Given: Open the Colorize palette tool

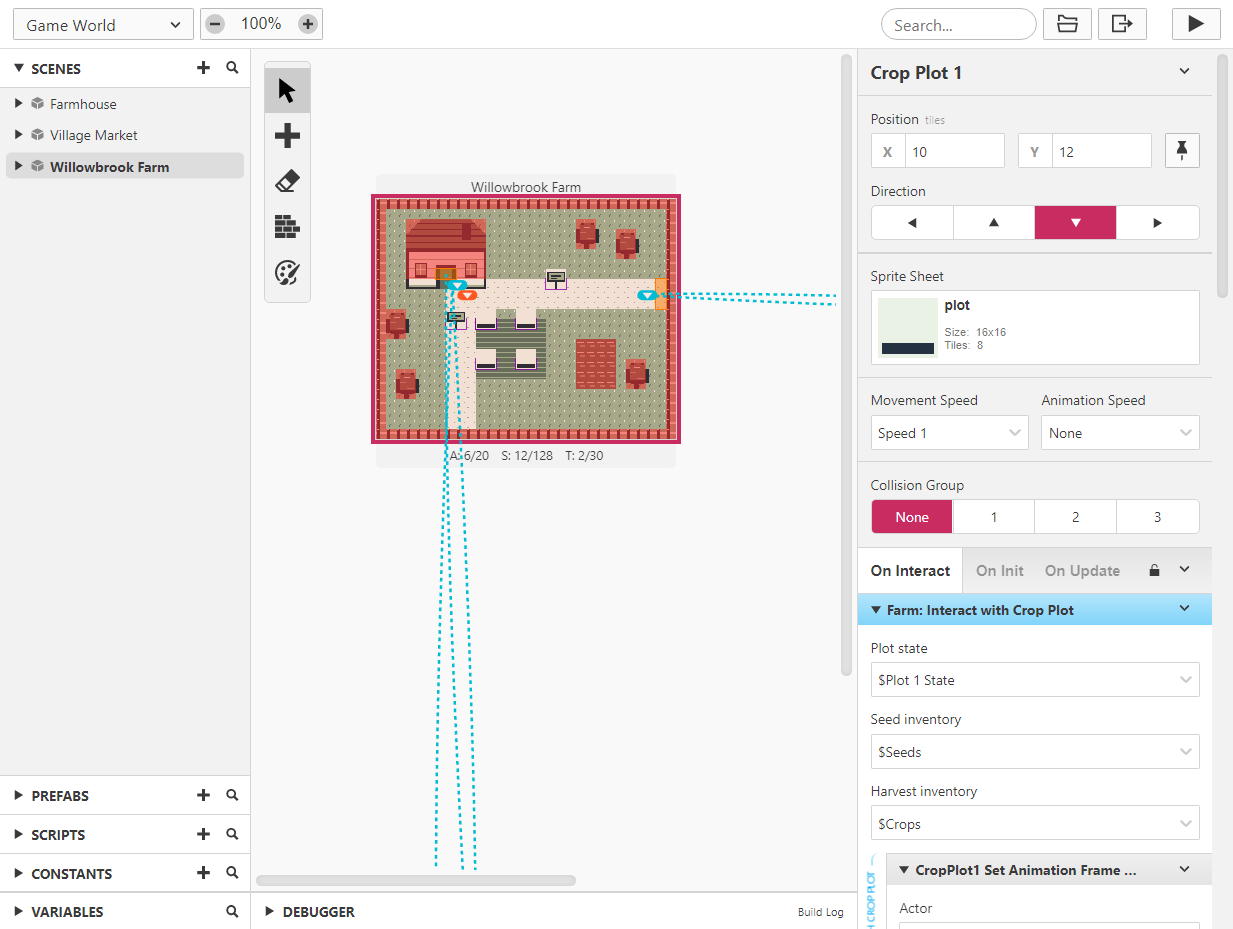Looking at the screenshot, I should tap(287, 273).
